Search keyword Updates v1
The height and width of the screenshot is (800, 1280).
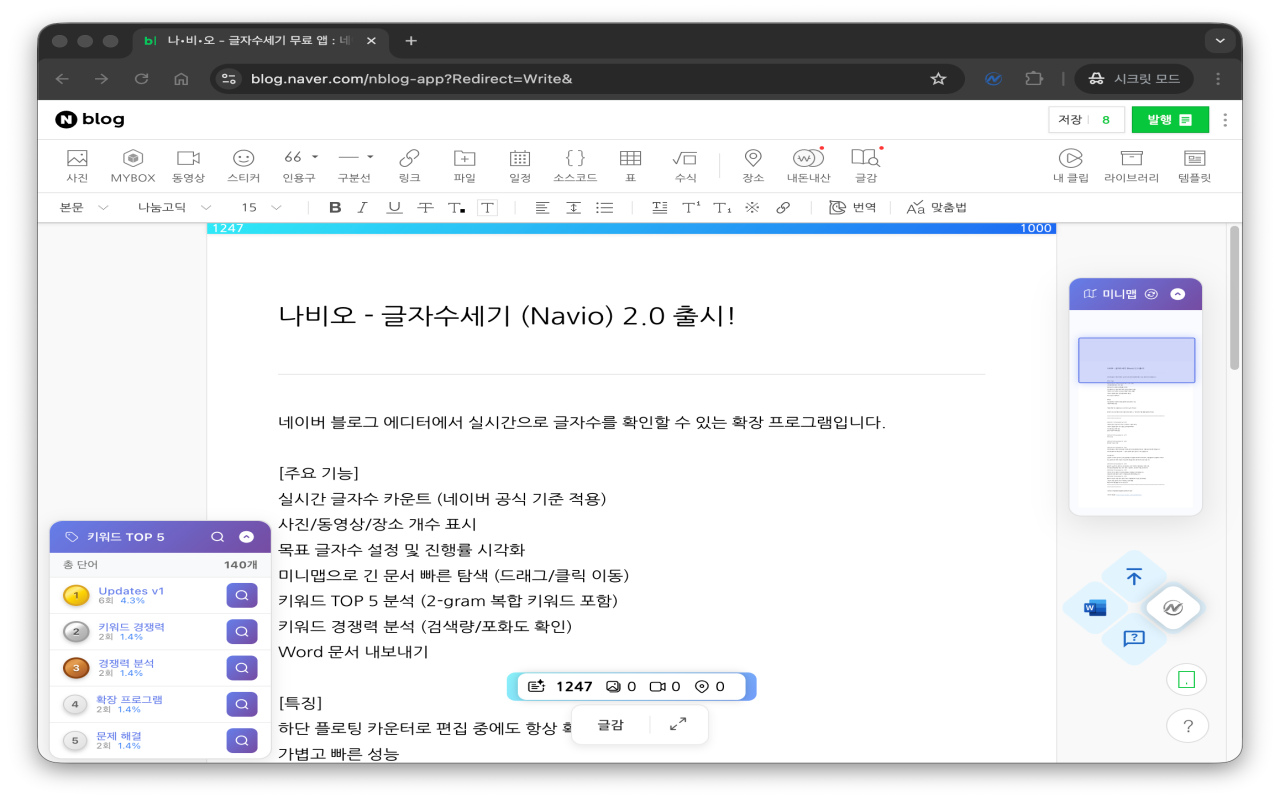[242, 596]
